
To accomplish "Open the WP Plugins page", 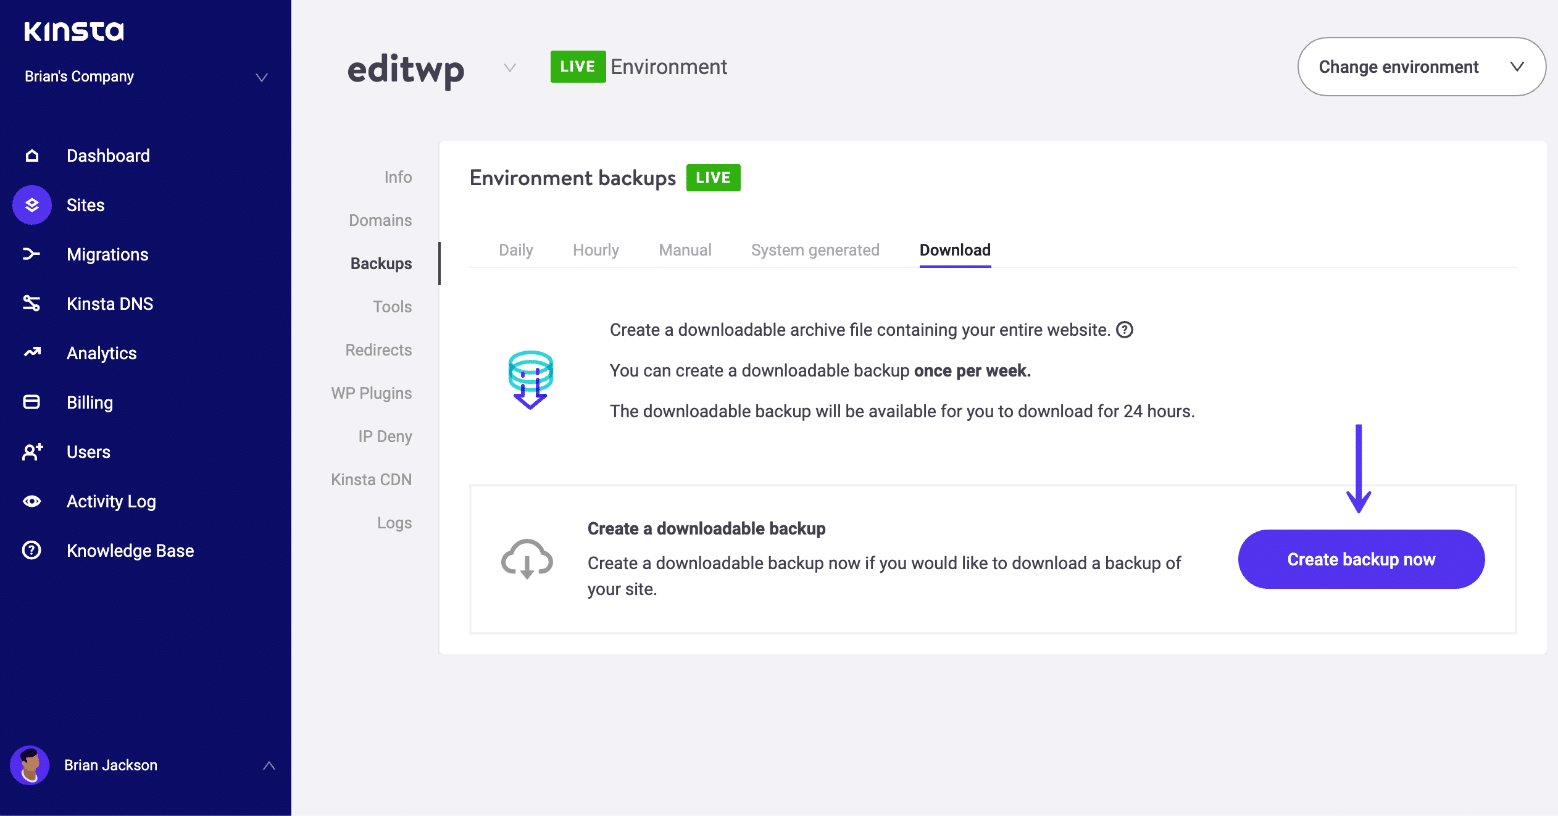I will pos(371,393).
